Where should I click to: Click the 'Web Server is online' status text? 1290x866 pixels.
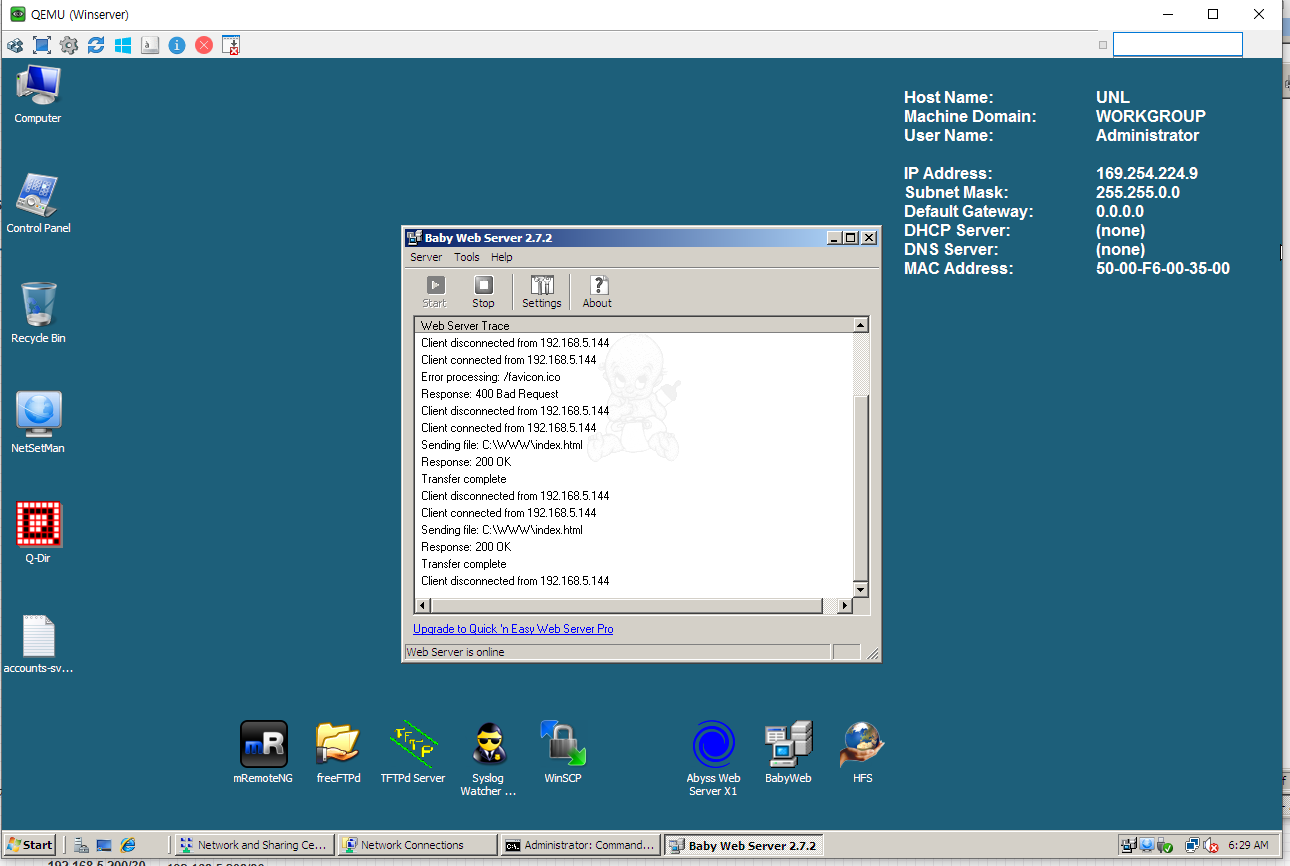click(455, 652)
